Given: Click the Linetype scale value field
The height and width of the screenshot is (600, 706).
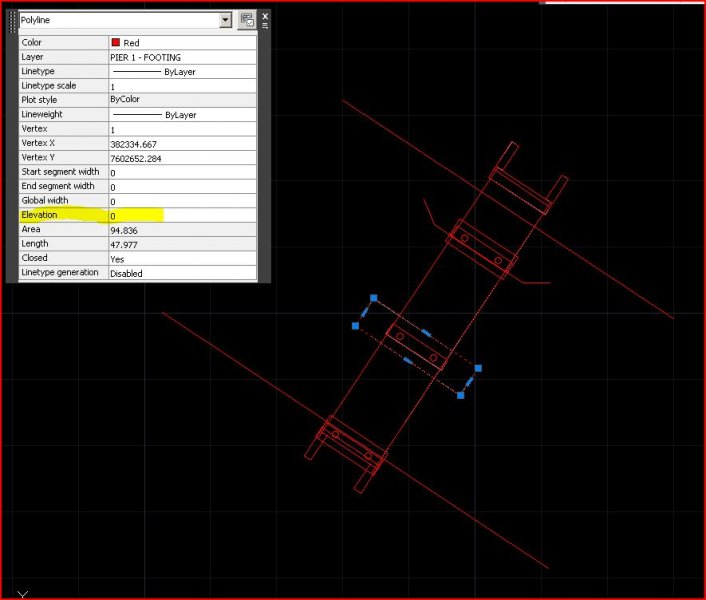Looking at the screenshot, I should tap(180, 87).
